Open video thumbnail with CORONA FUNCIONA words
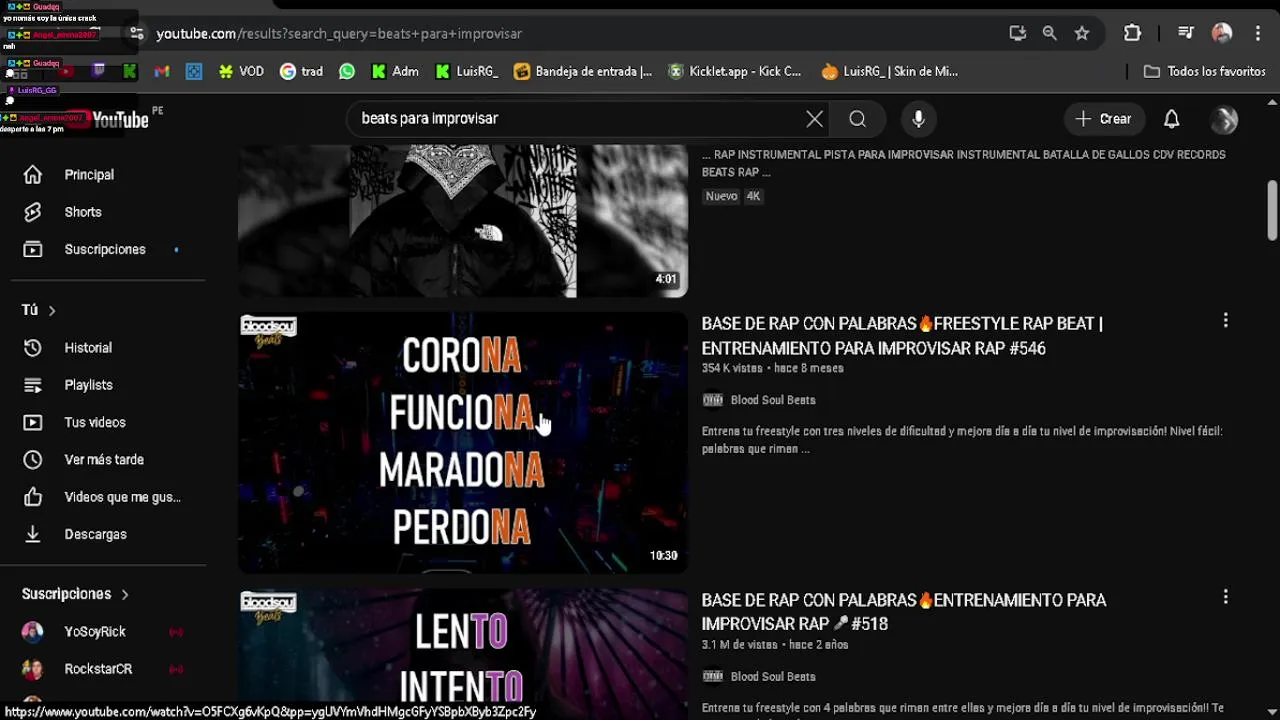This screenshot has height=720, width=1280. (x=463, y=443)
